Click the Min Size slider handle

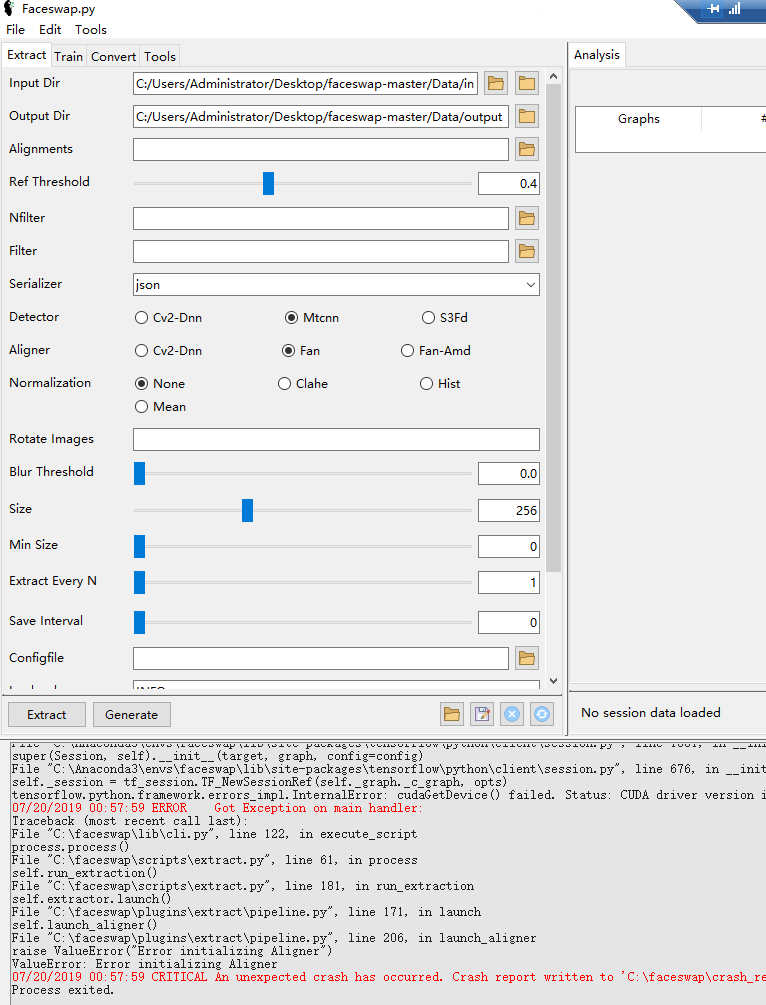139,547
